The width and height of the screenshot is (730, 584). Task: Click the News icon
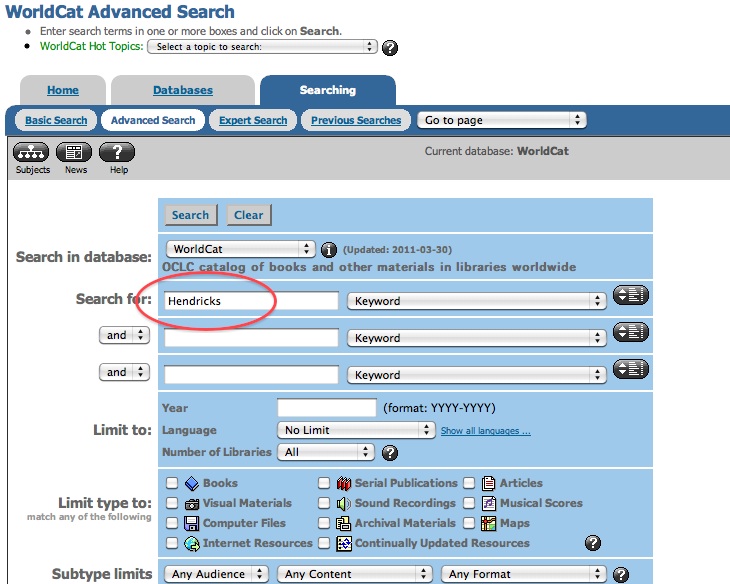tap(75, 153)
